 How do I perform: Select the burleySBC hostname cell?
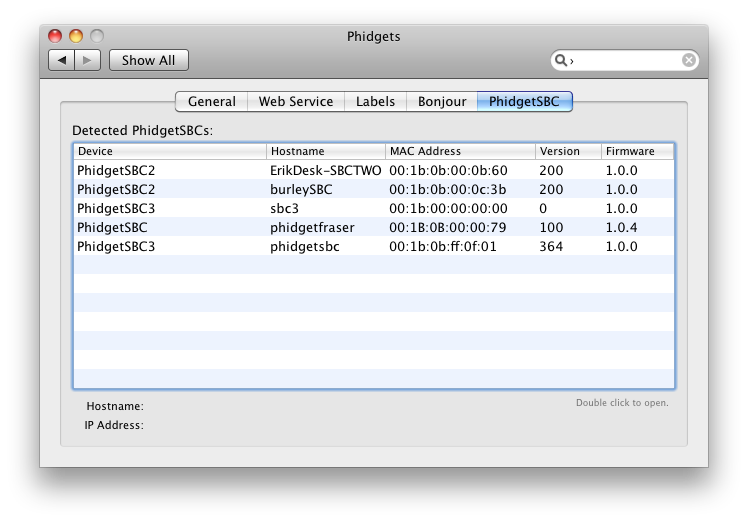[x=301, y=189]
